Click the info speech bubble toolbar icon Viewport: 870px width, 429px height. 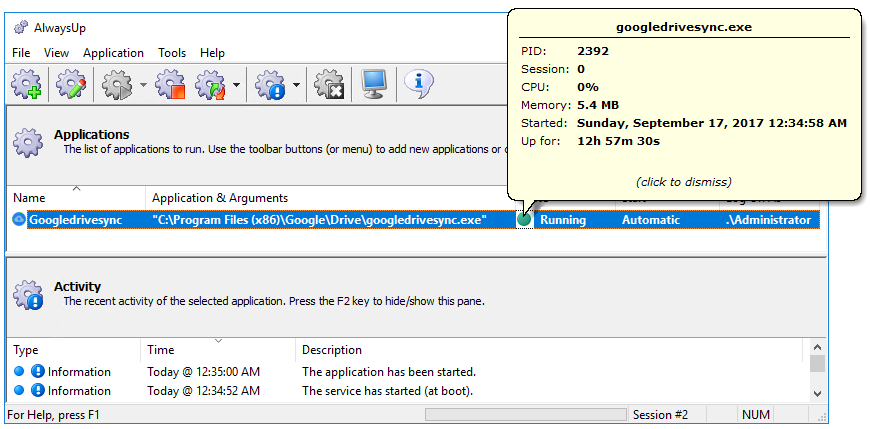(418, 84)
